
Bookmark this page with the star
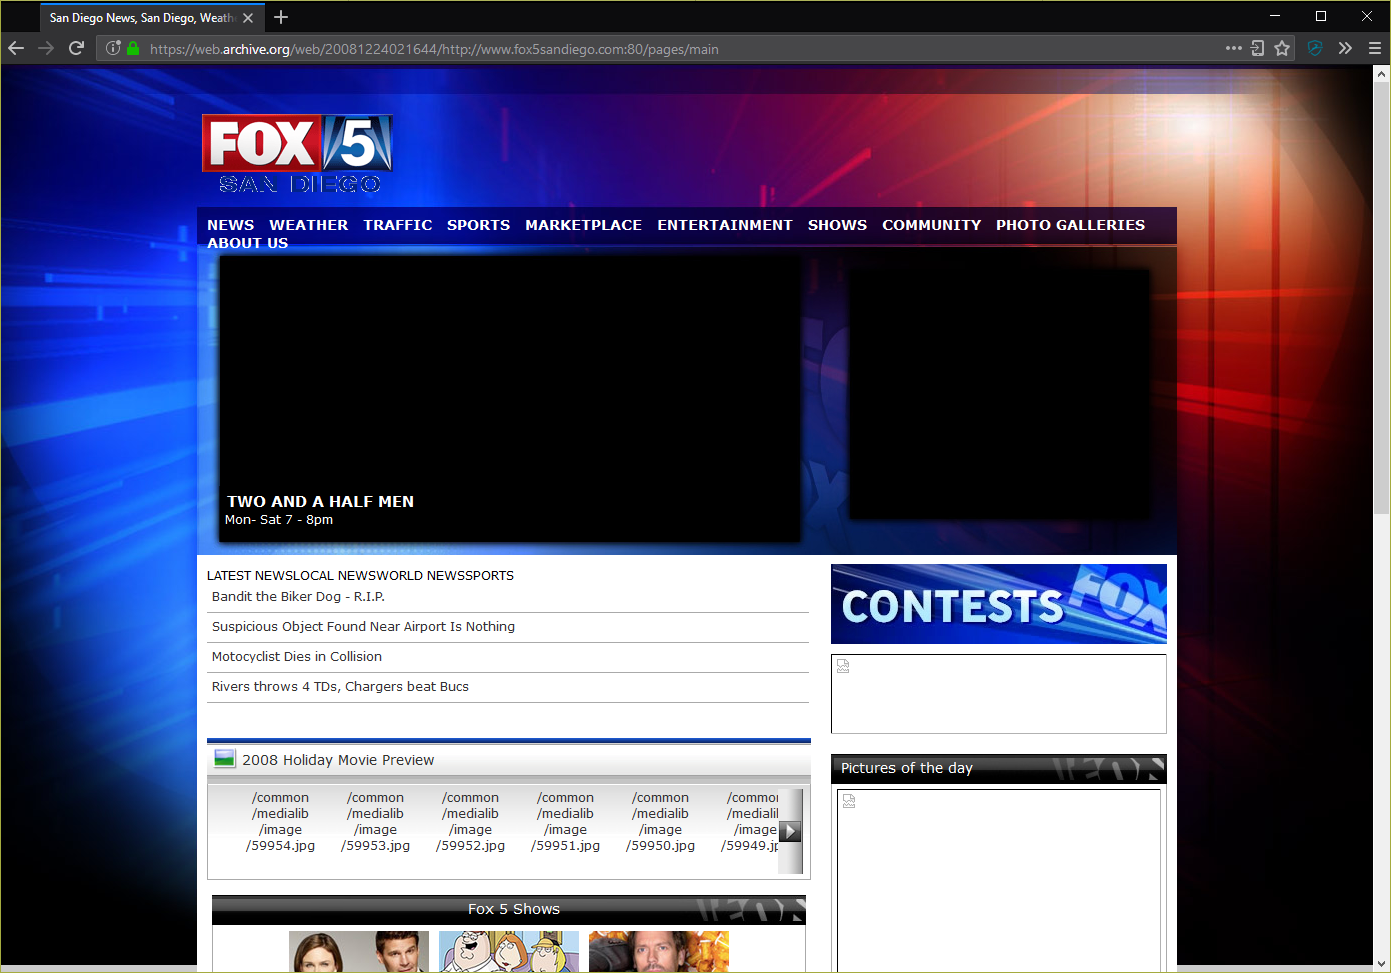click(1282, 48)
